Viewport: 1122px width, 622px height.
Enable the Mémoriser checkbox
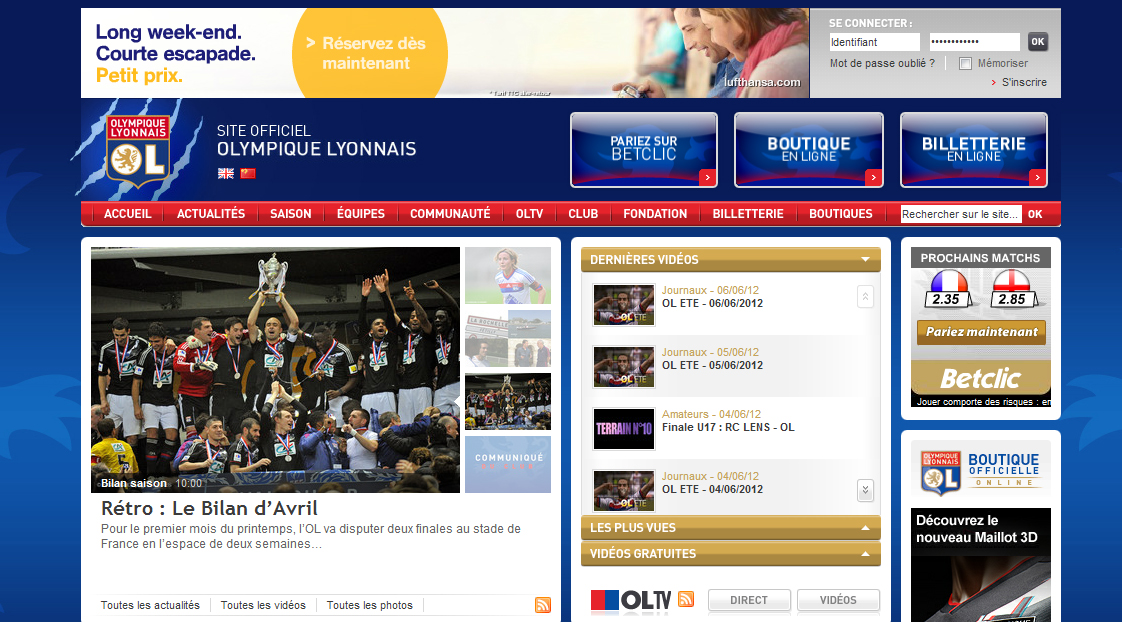tap(965, 64)
